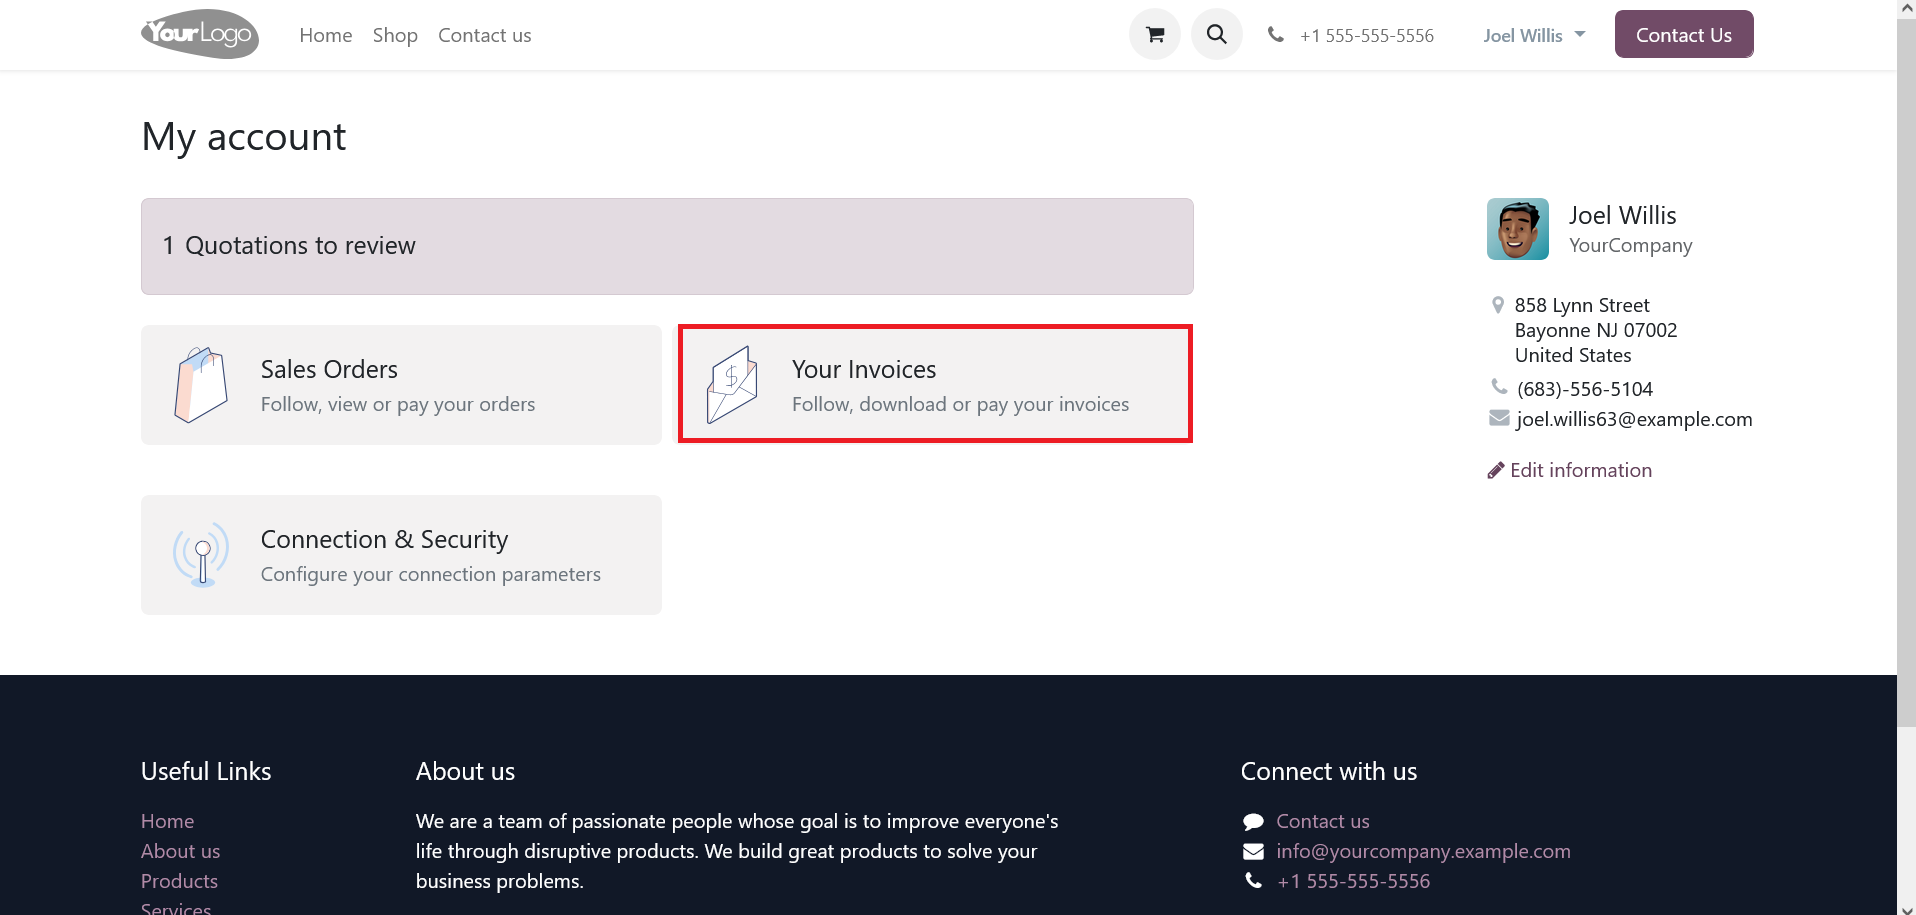The image size is (1916, 915).
Task: Click the Connection & Security antenna icon
Action: click(x=200, y=554)
